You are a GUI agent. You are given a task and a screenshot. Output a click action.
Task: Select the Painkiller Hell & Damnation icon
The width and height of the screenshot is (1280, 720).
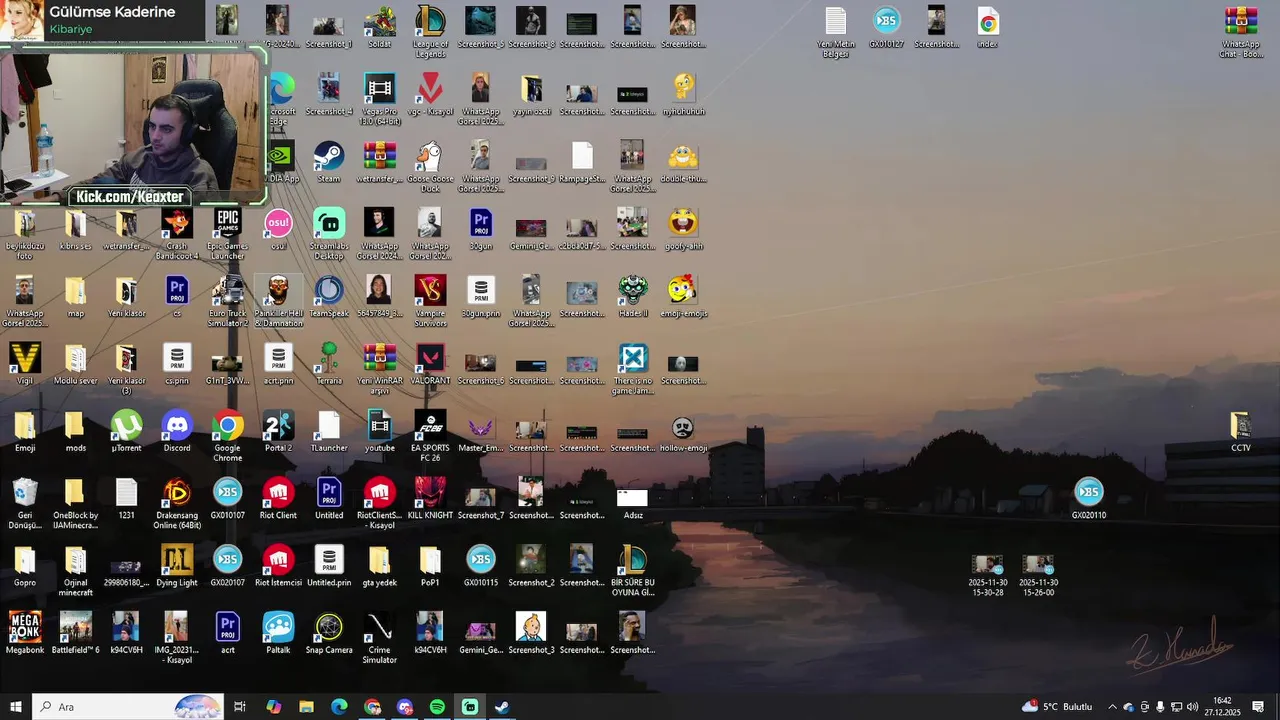(x=278, y=301)
